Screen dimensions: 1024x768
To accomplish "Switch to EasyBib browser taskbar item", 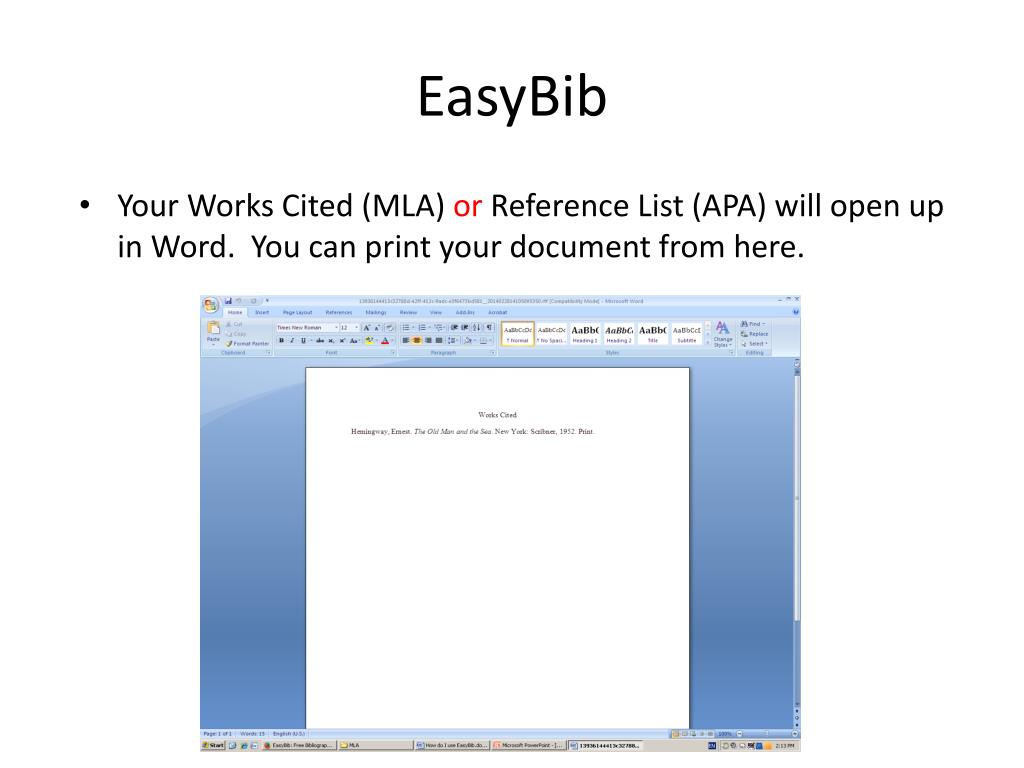I will point(299,745).
